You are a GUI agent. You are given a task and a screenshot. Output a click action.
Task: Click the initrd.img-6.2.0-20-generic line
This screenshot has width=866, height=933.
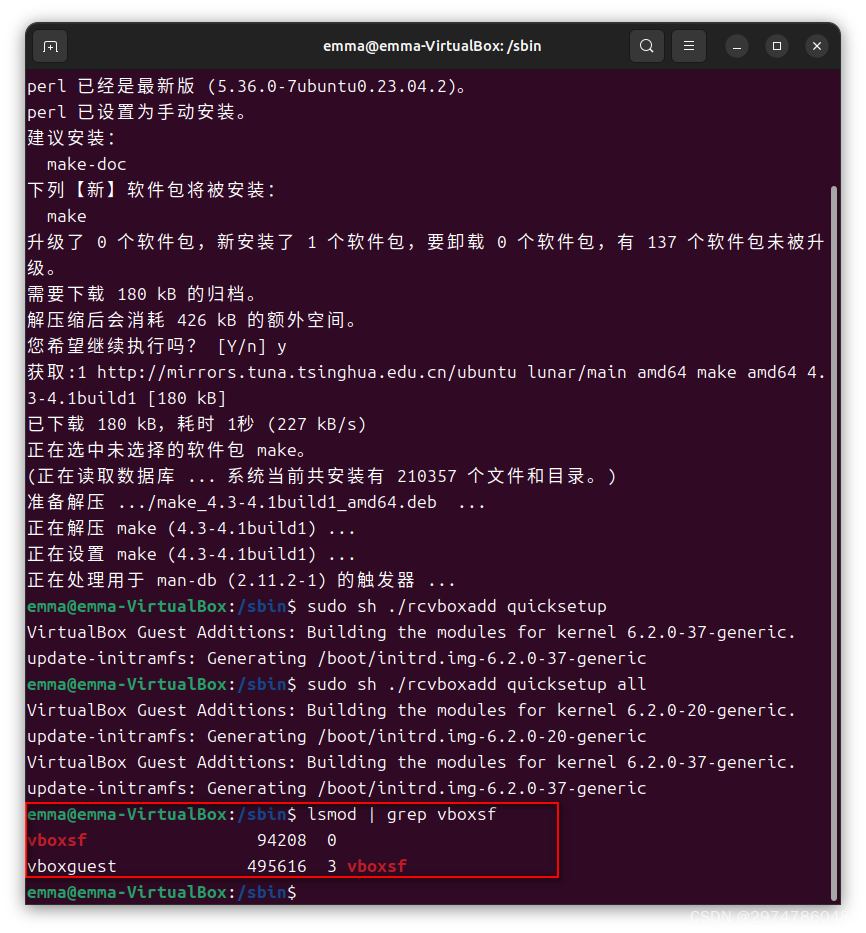pyautogui.click(x=336, y=736)
